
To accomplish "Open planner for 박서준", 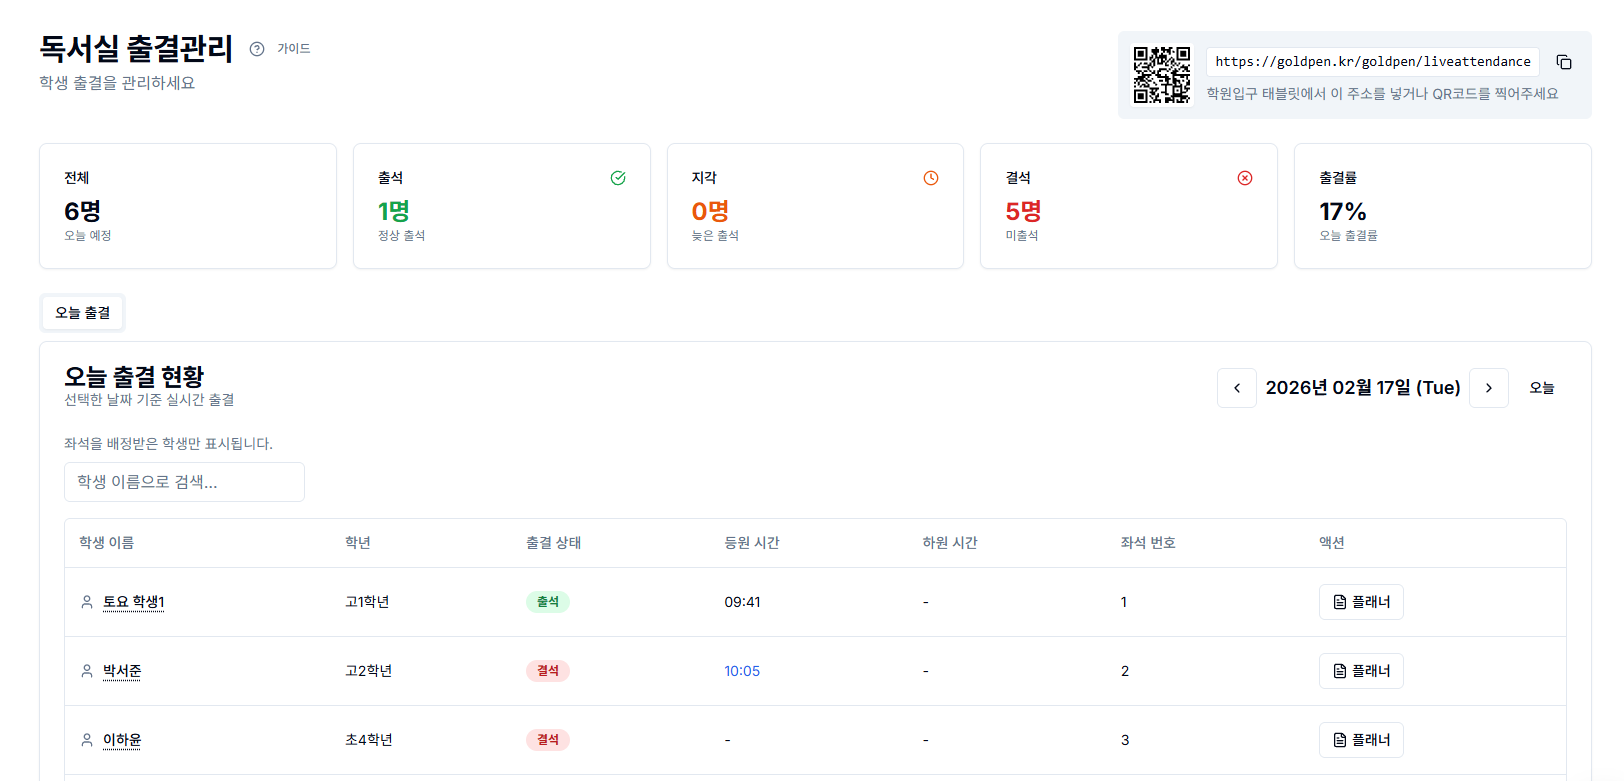I will [1361, 671].
